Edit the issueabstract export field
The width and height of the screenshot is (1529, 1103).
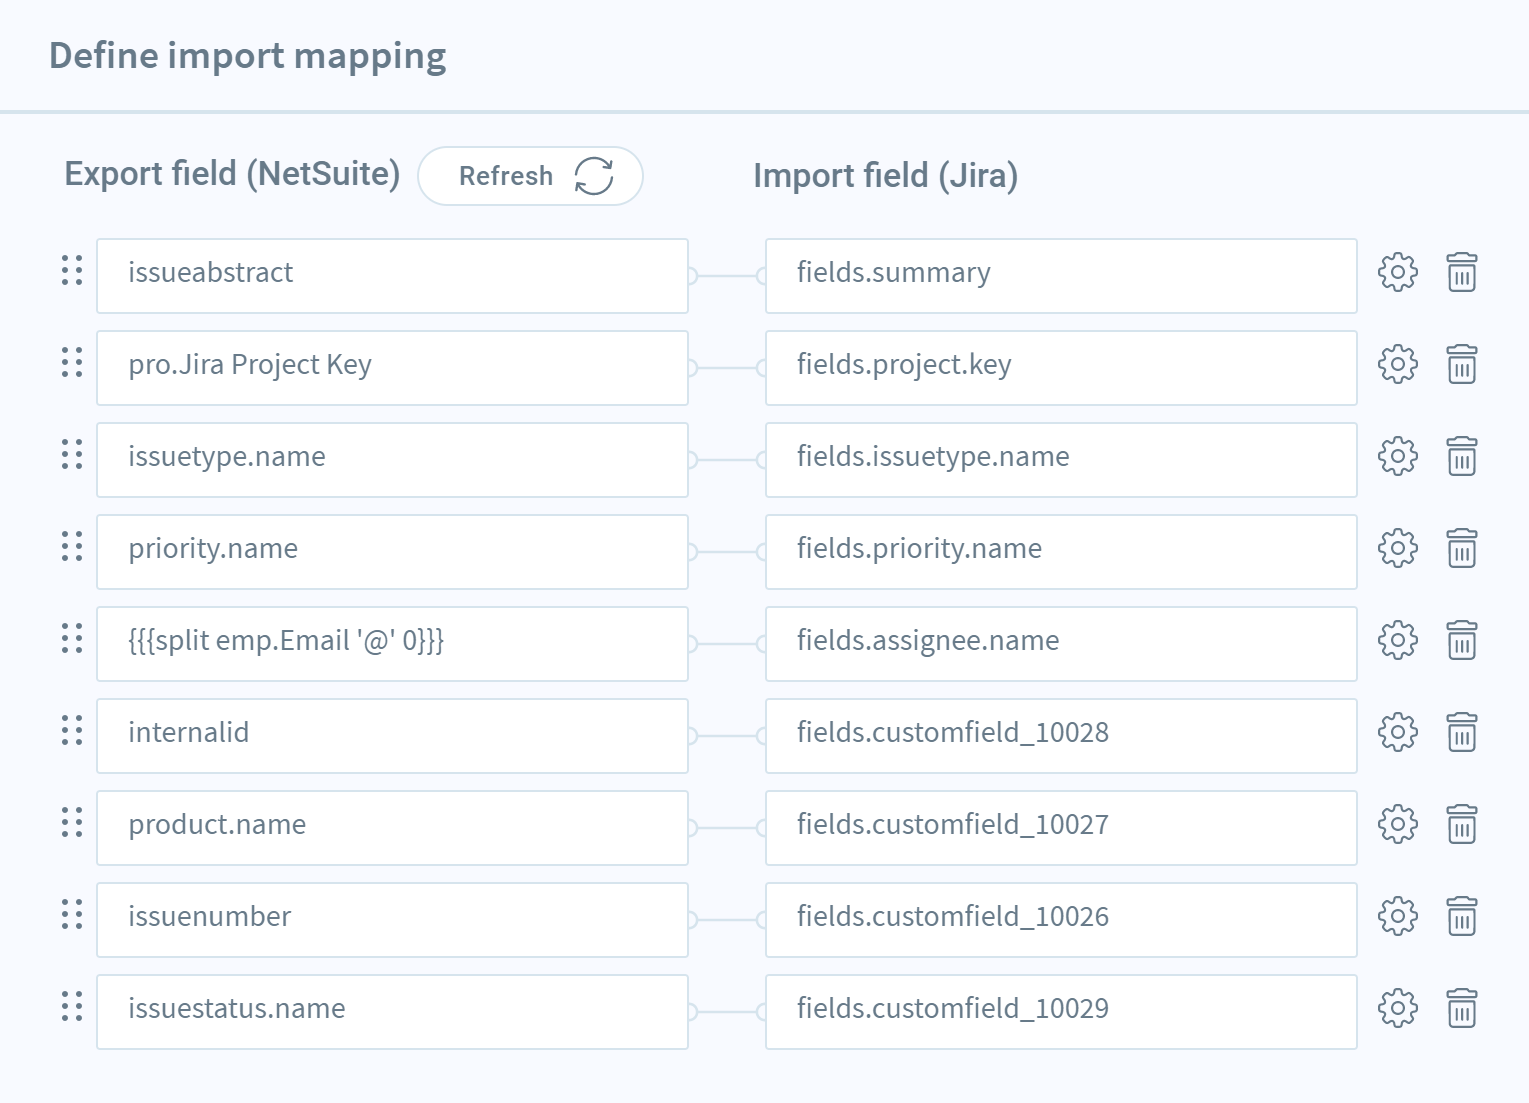392,276
